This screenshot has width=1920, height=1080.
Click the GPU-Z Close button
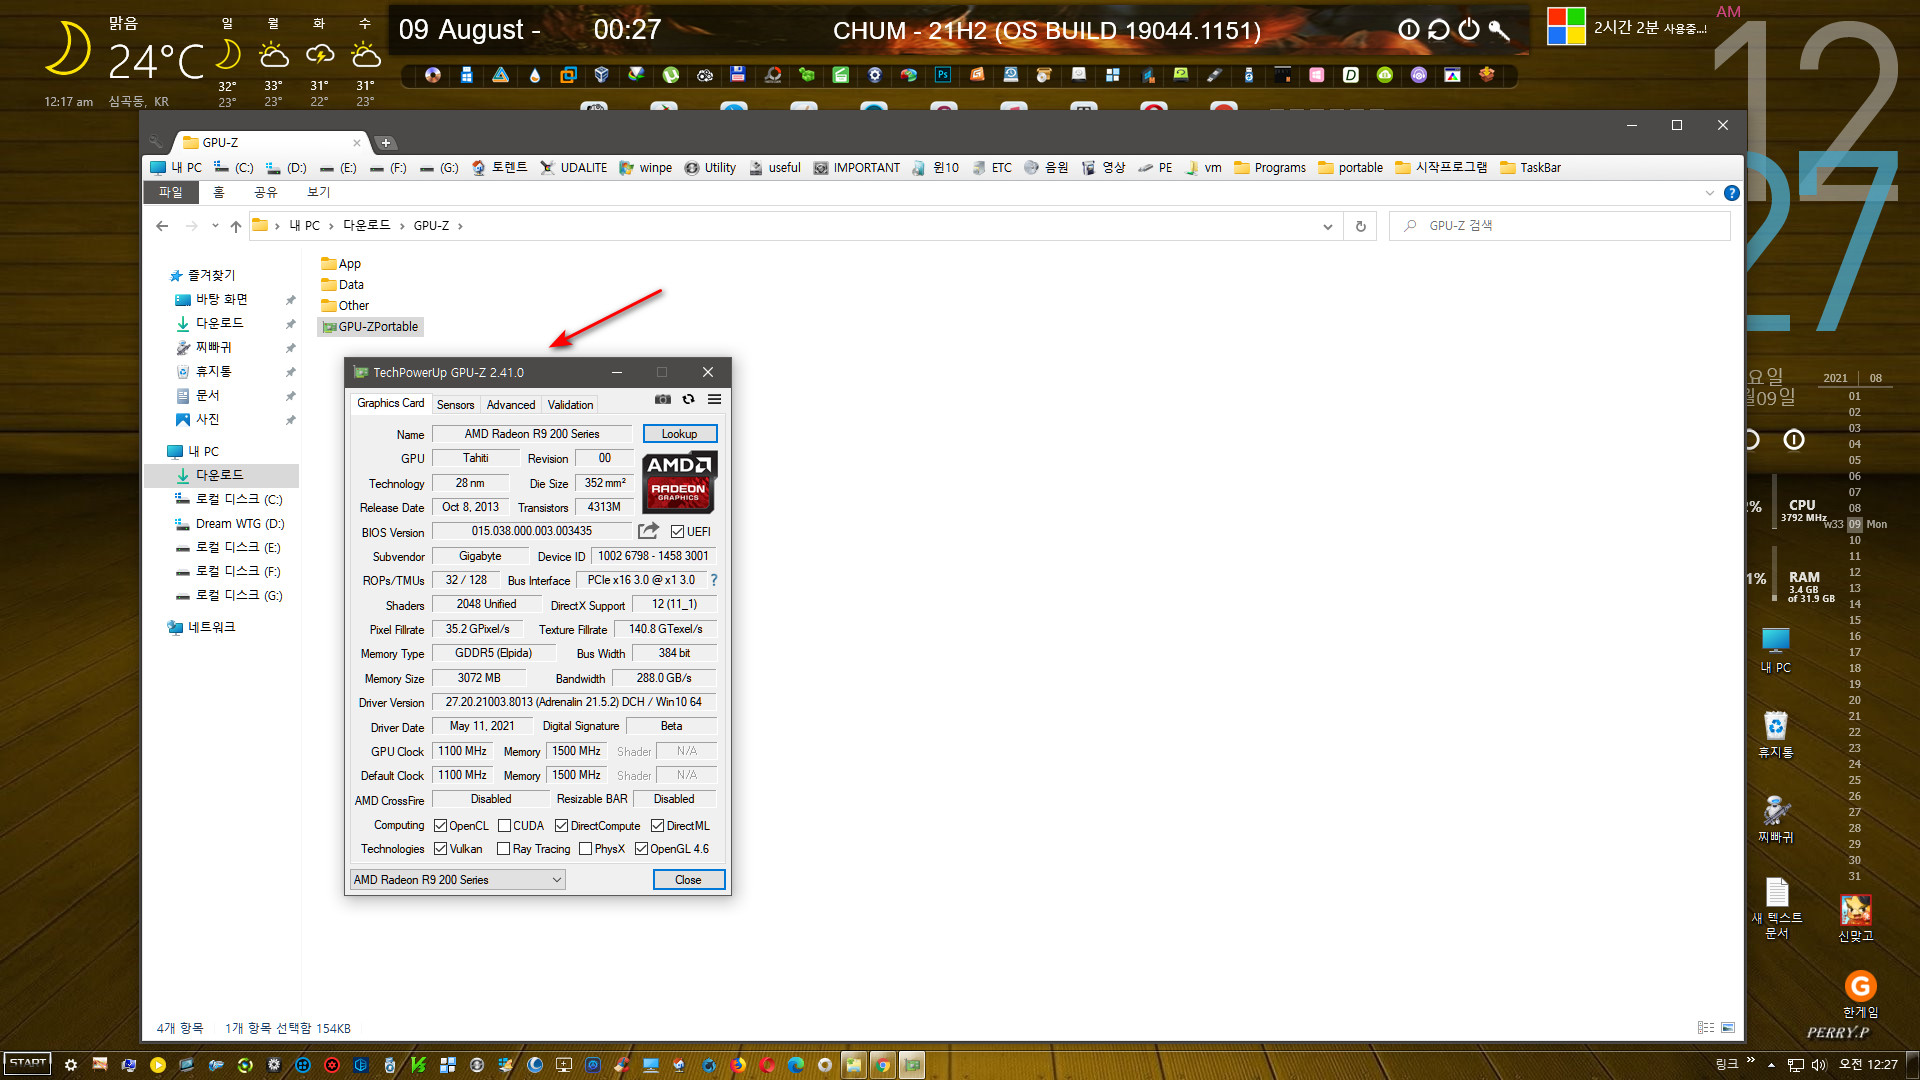pyautogui.click(x=688, y=880)
